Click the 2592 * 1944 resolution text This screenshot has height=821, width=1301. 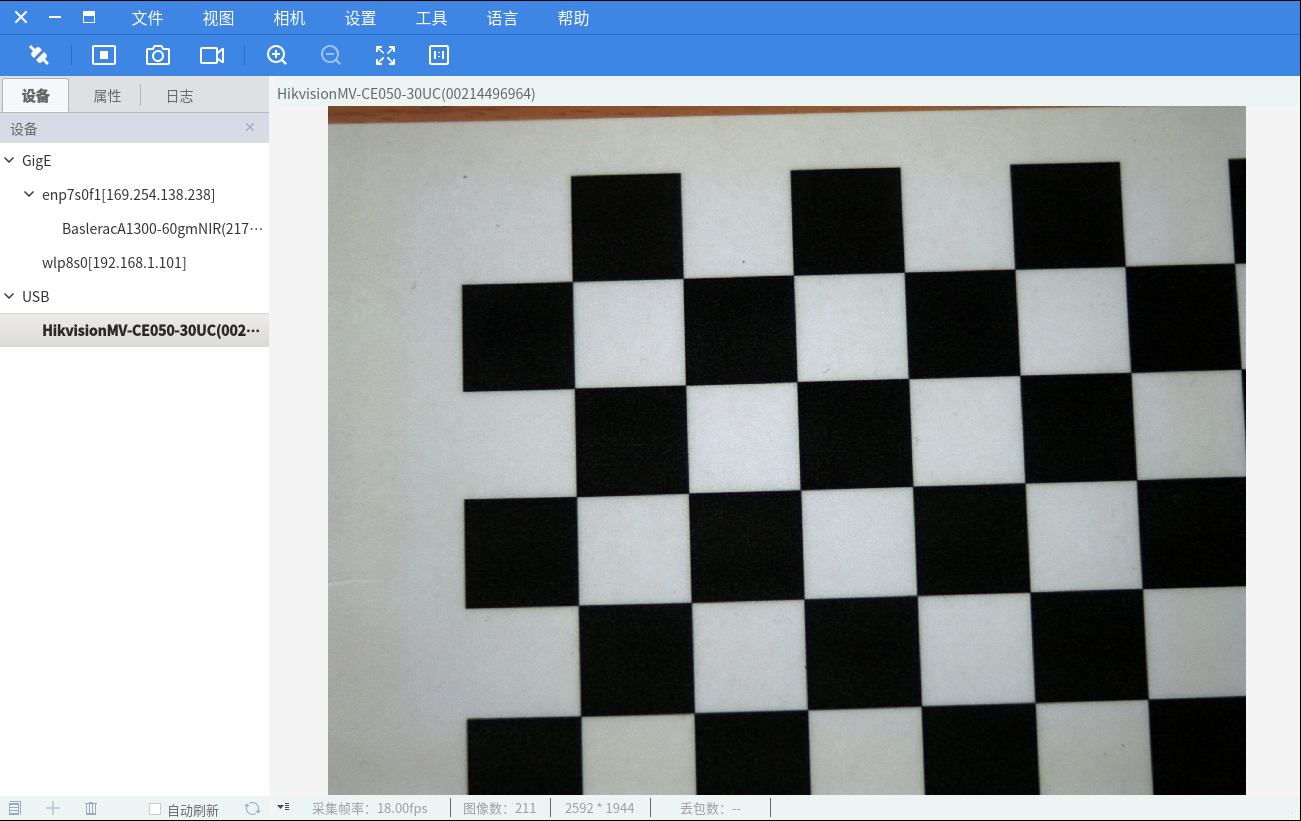point(599,808)
